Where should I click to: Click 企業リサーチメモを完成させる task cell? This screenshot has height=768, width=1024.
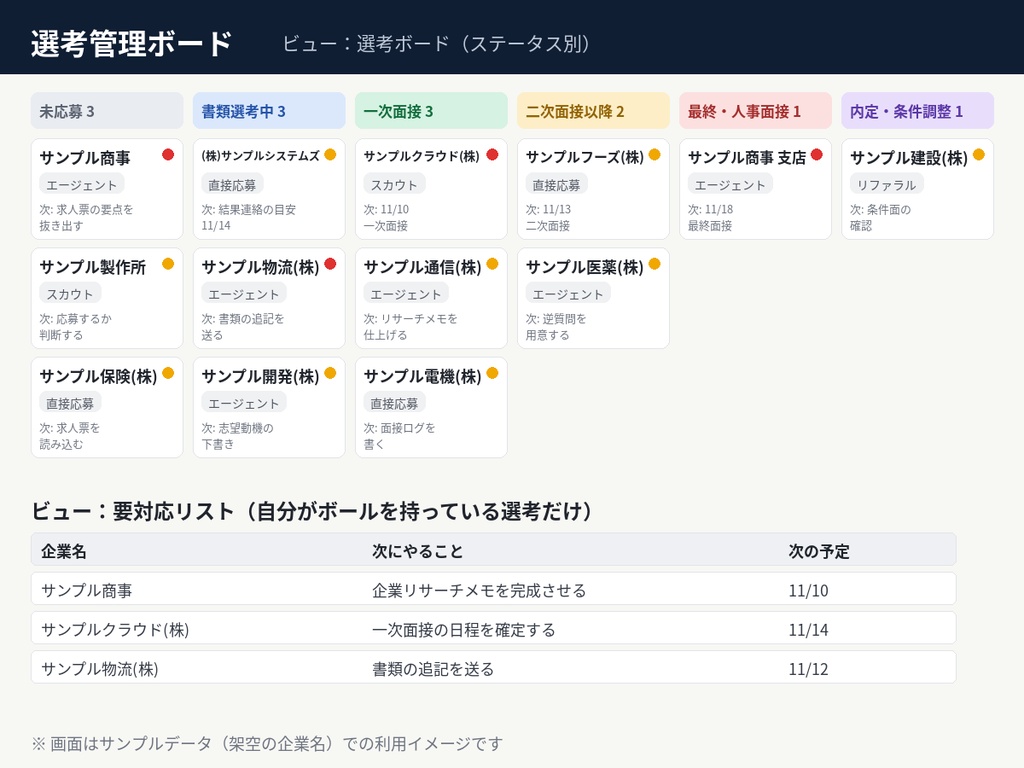(x=479, y=590)
